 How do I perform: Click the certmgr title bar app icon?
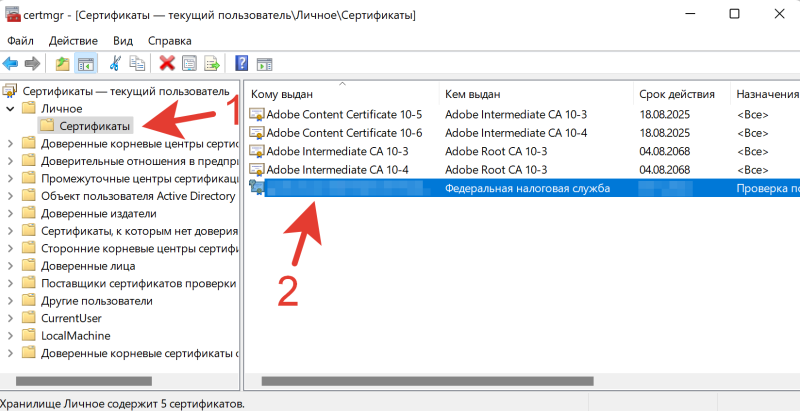coord(13,14)
